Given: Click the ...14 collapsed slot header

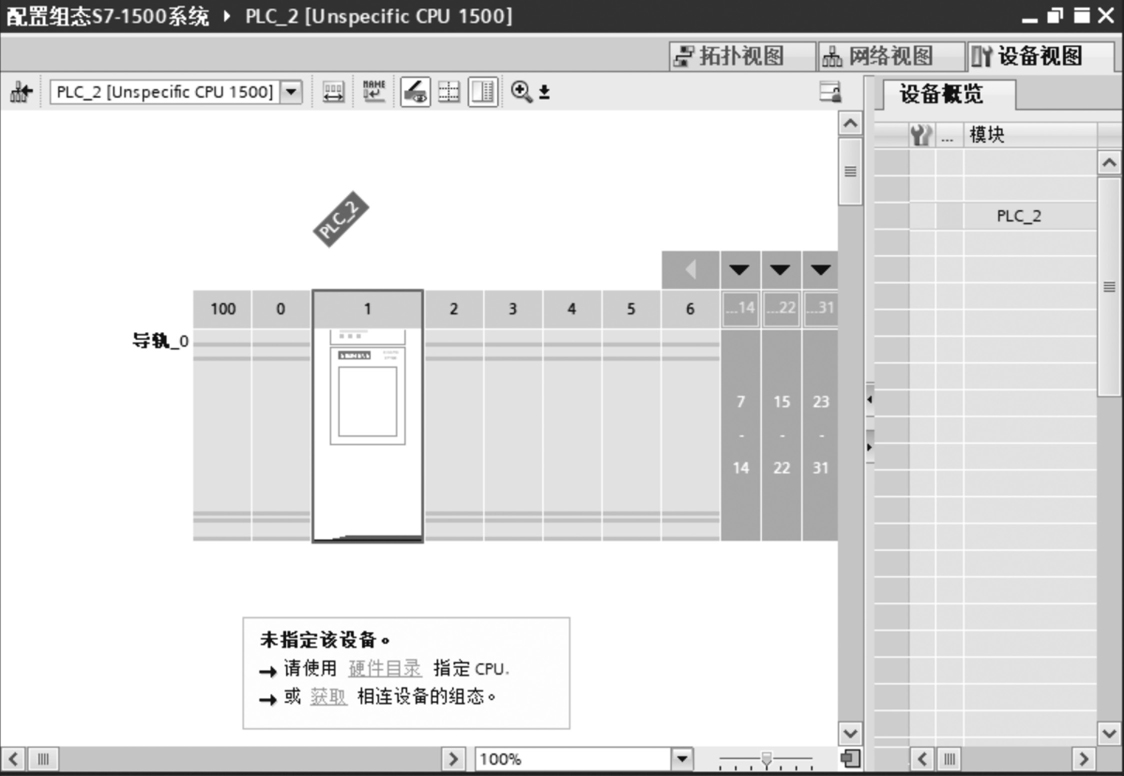Looking at the screenshot, I should point(740,308).
